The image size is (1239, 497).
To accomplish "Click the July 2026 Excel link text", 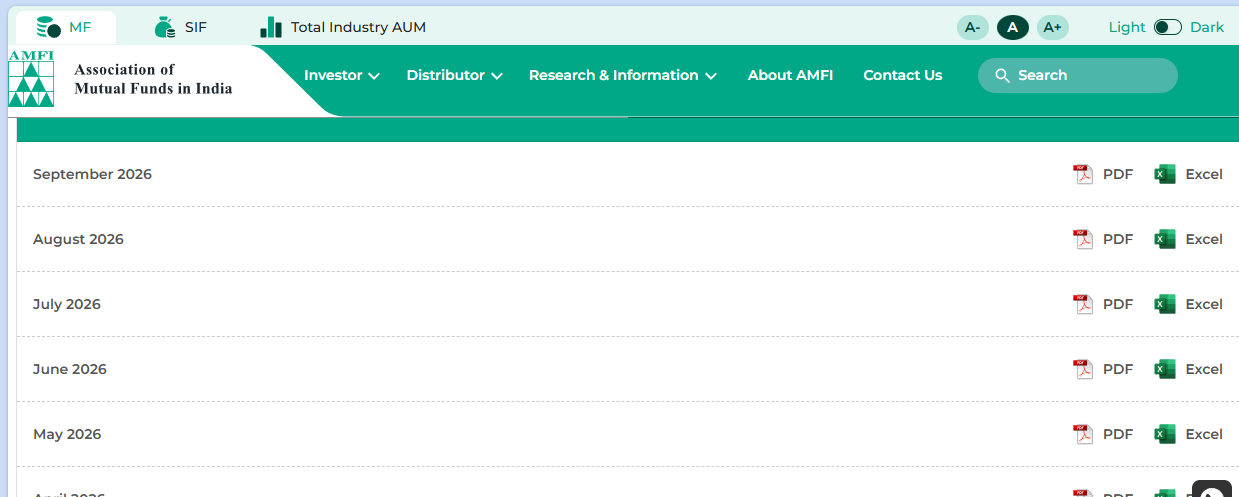I will [1204, 304].
